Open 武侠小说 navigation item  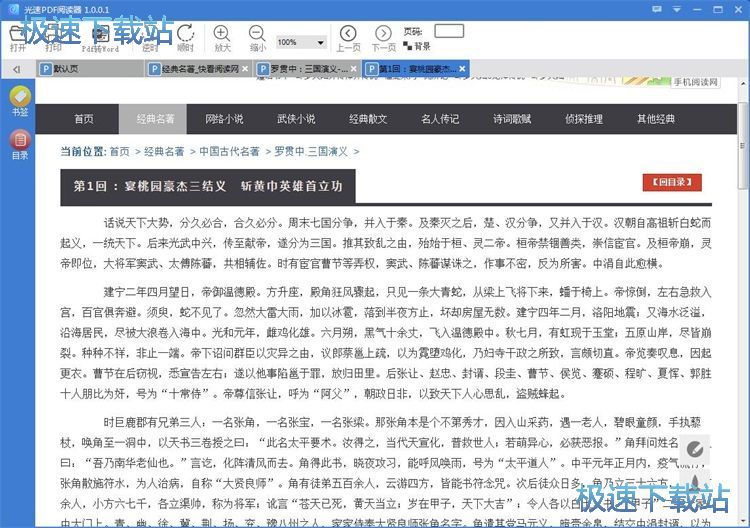[x=296, y=119]
